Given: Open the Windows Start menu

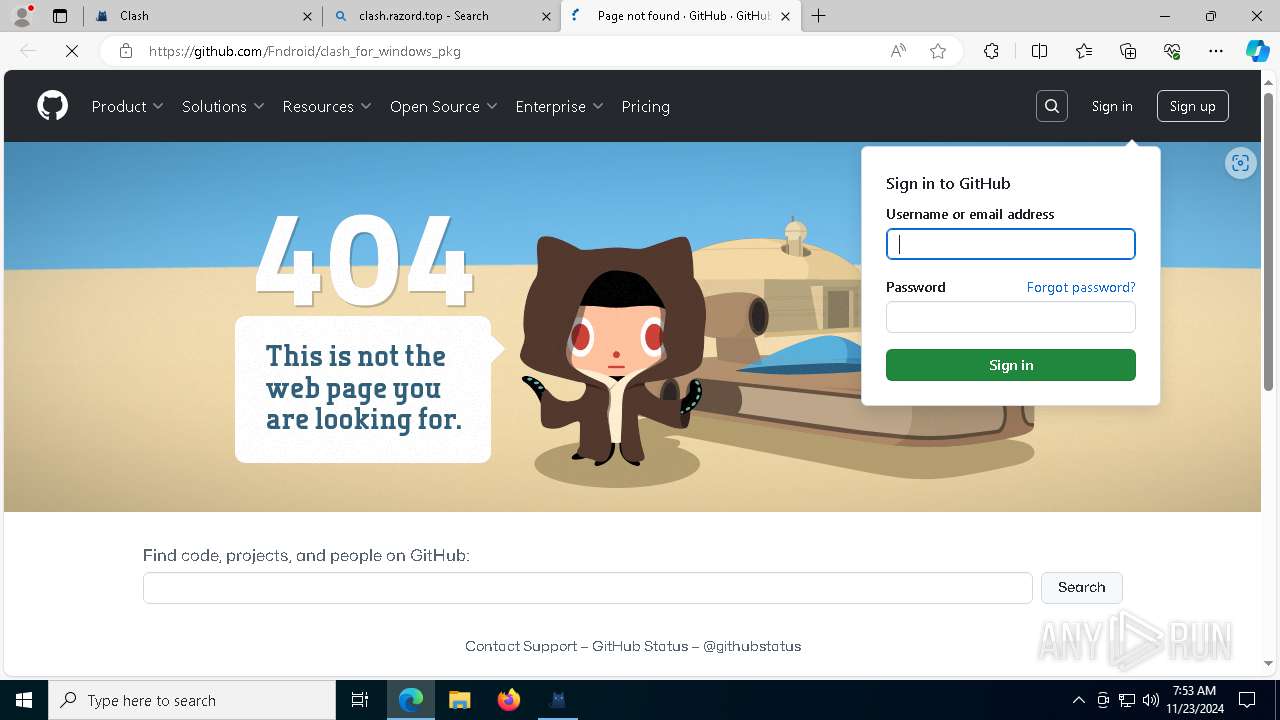Looking at the screenshot, I should point(24,700).
